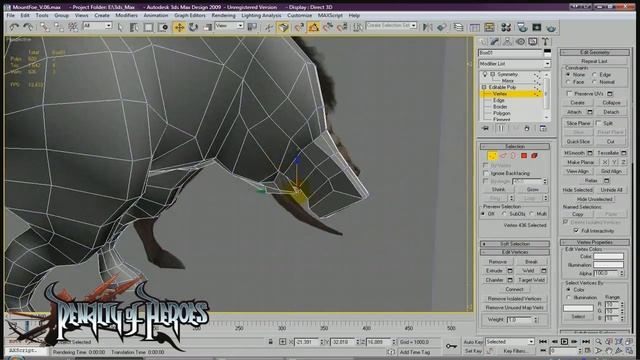Image resolution: width=640 pixels, height=360 pixels.
Task: Activate the Select and Rotate tool
Action: point(193,27)
